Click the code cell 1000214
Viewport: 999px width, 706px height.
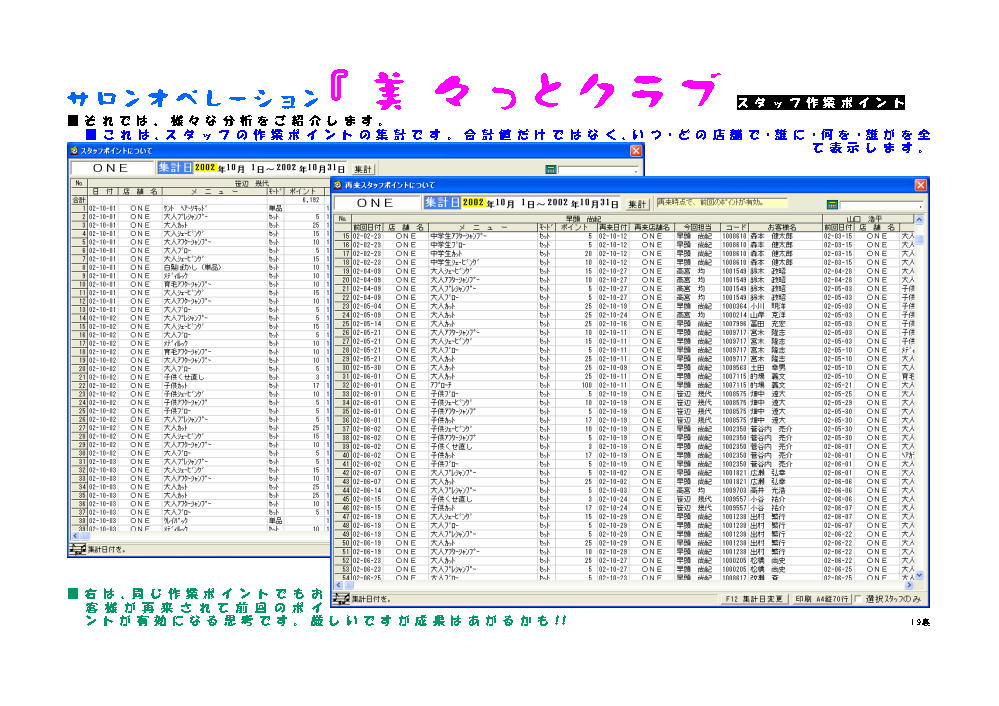click(735, 315)
